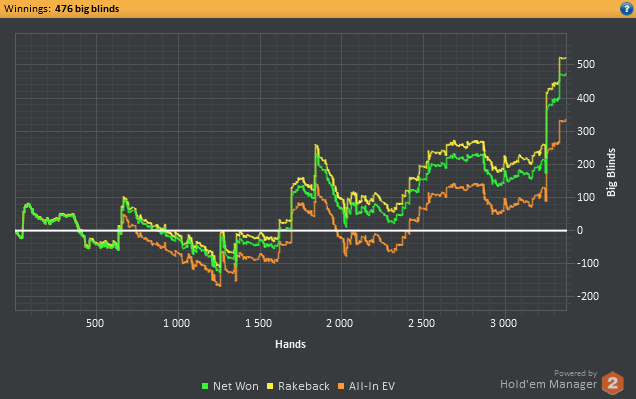Click the -200 y-axis label
Image resolution: width=636 pixels, height=399 pixels.
click(588, 296)
